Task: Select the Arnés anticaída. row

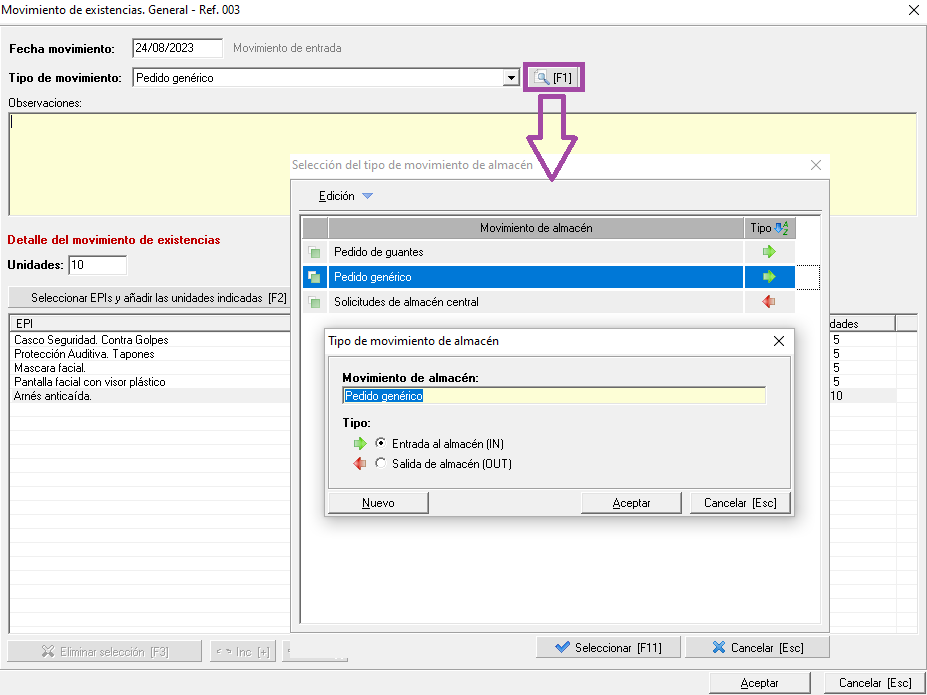Action: tap(150, 397)
